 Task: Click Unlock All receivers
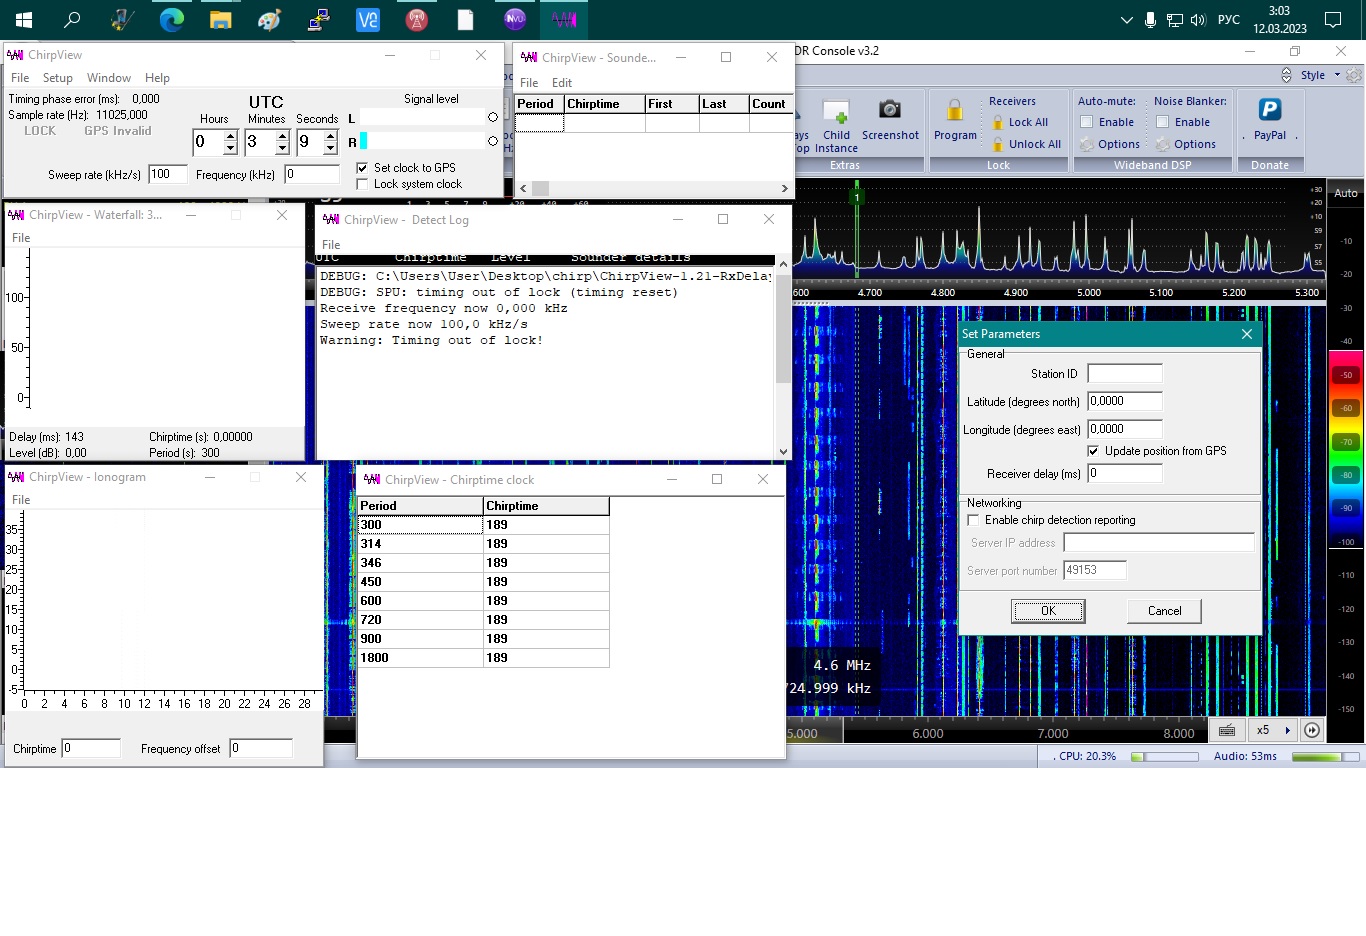coord(1026,144)
